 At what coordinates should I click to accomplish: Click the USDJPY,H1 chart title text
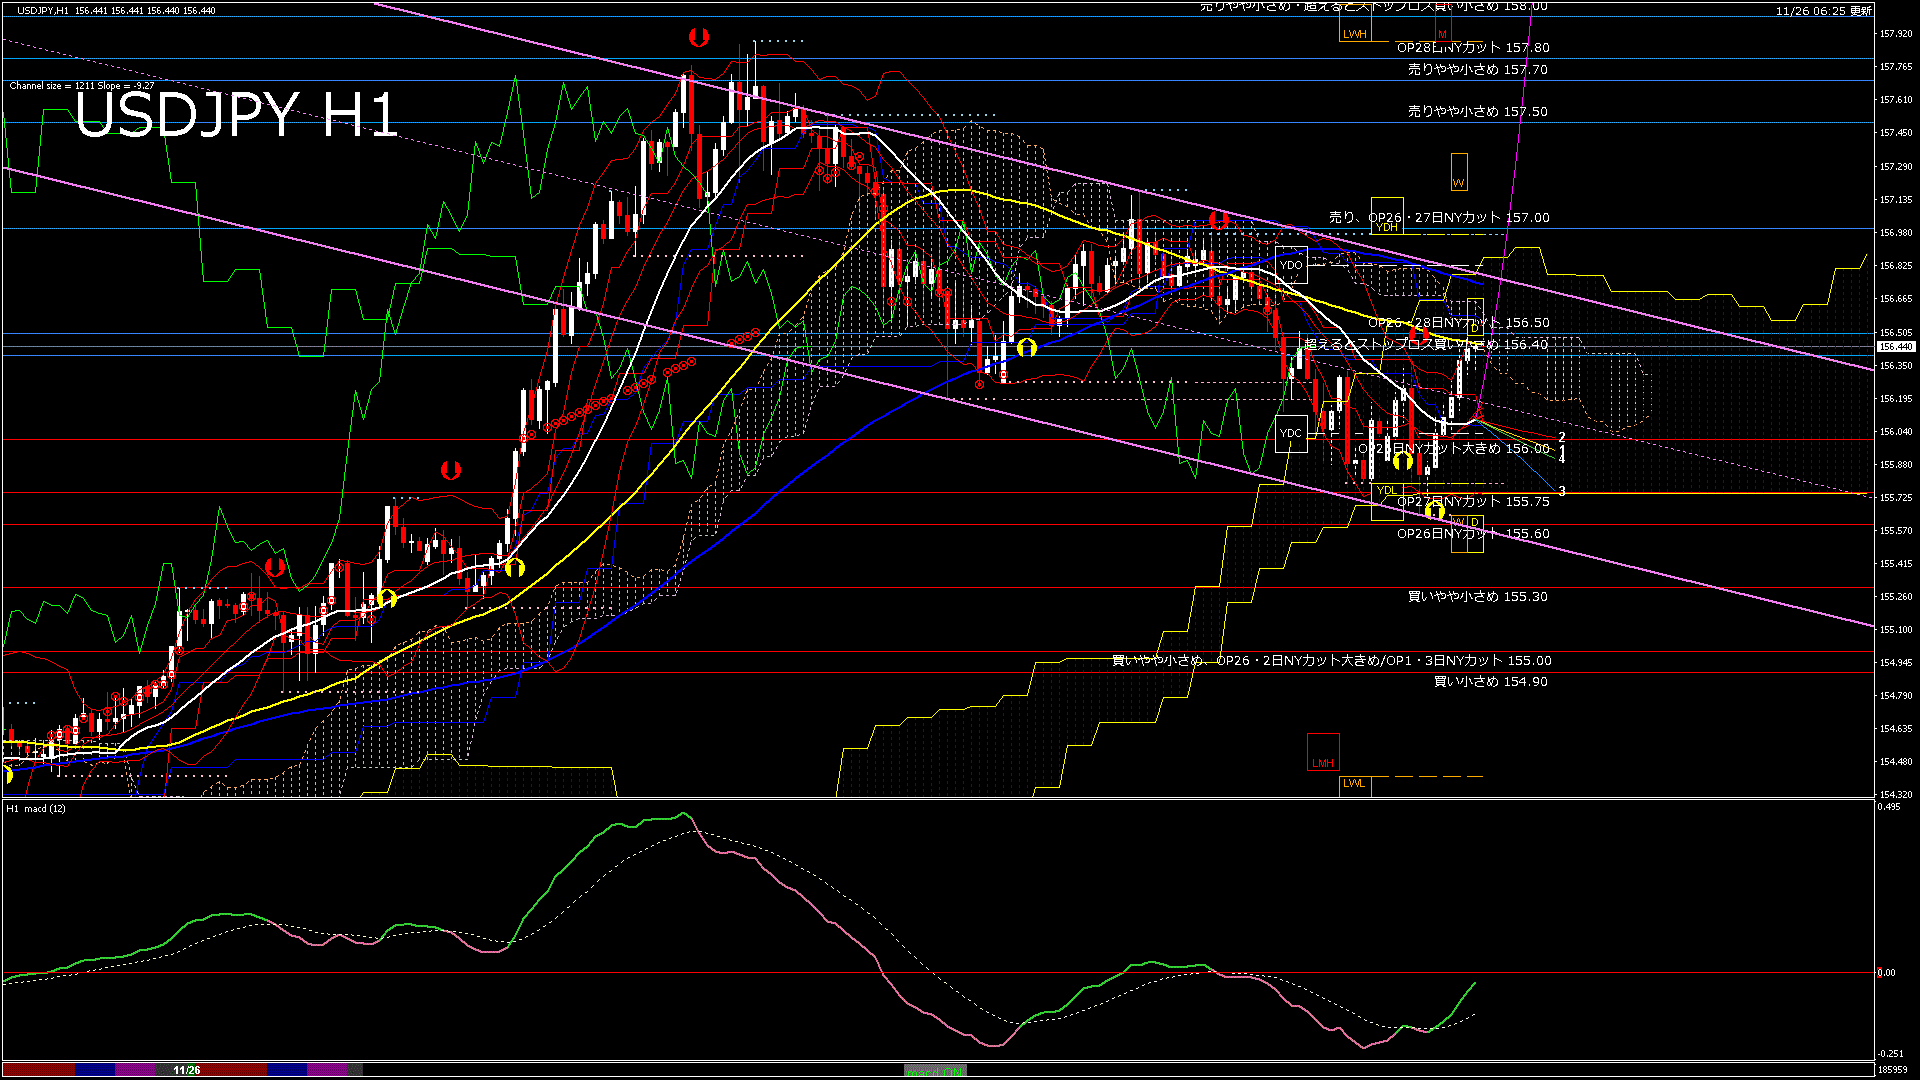point(42,10)
